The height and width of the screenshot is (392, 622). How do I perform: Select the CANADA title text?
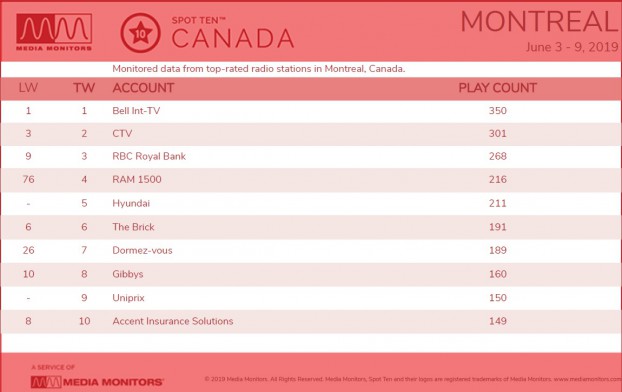[x=232, y=38]
